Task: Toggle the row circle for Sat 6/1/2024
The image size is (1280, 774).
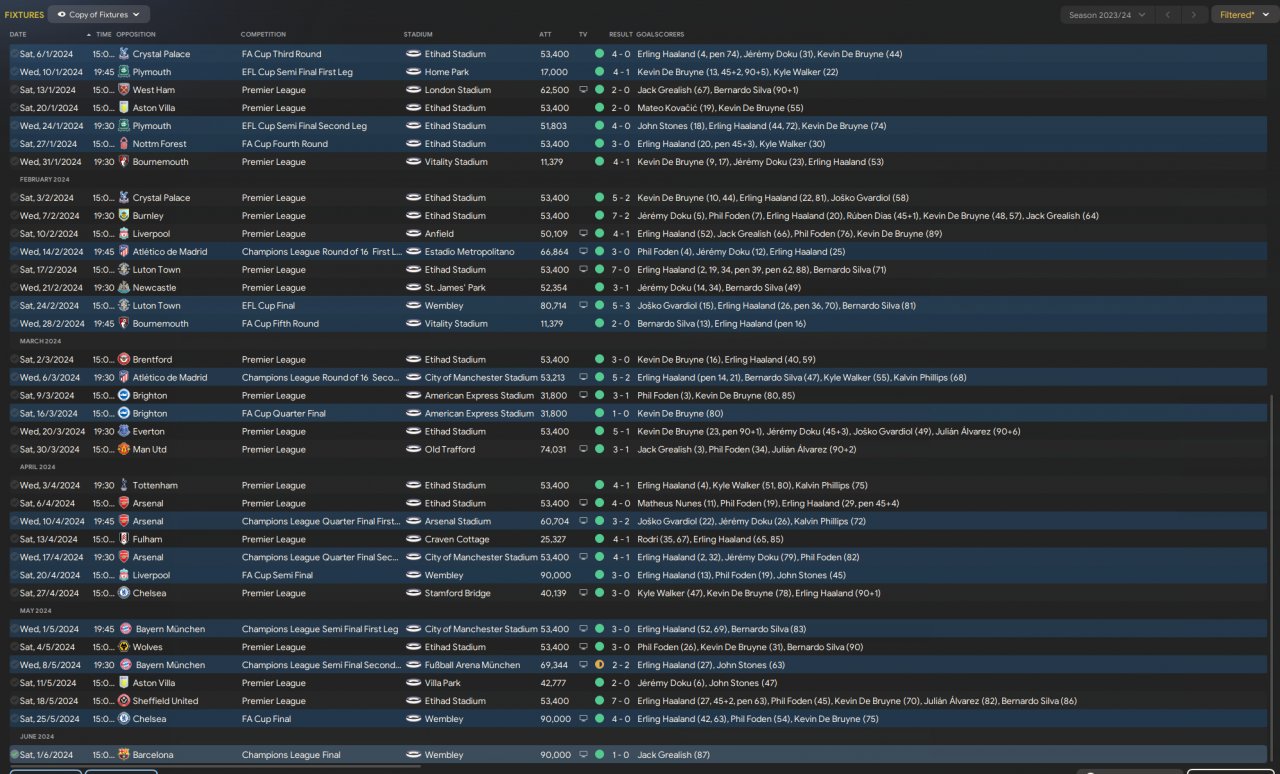Action: click(14, 54)
